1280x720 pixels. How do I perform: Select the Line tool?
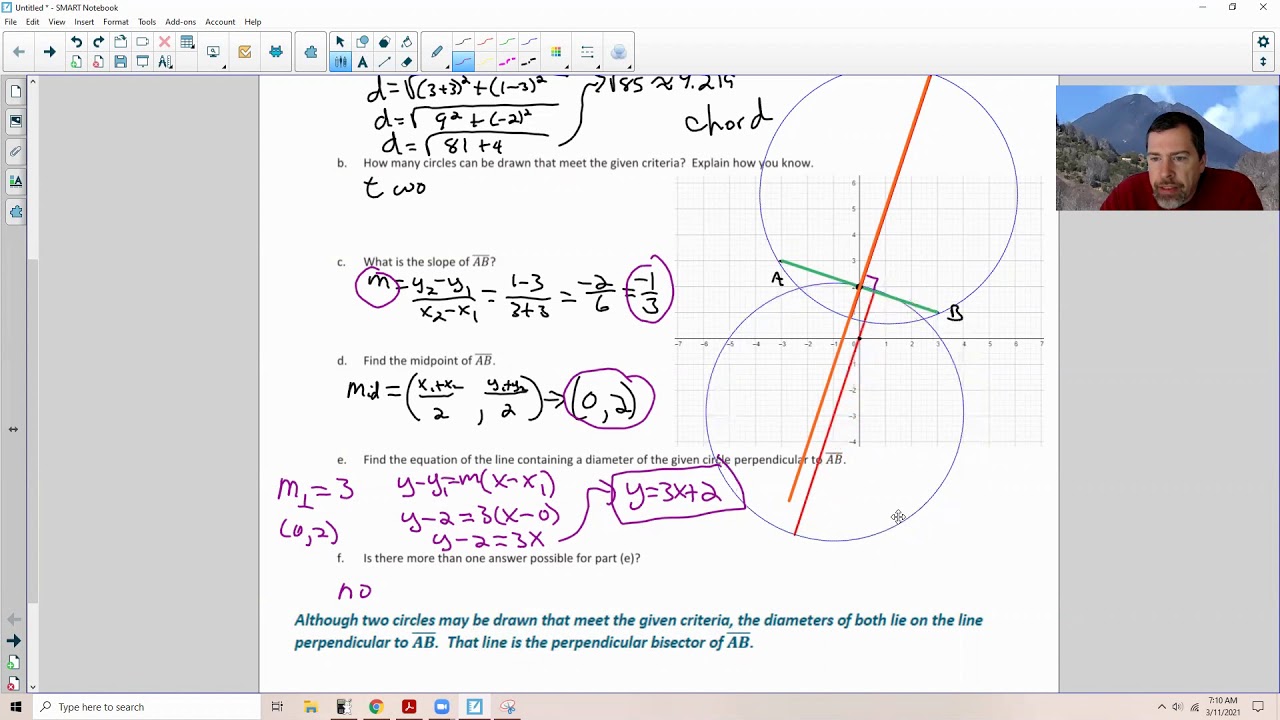[384, 62]
